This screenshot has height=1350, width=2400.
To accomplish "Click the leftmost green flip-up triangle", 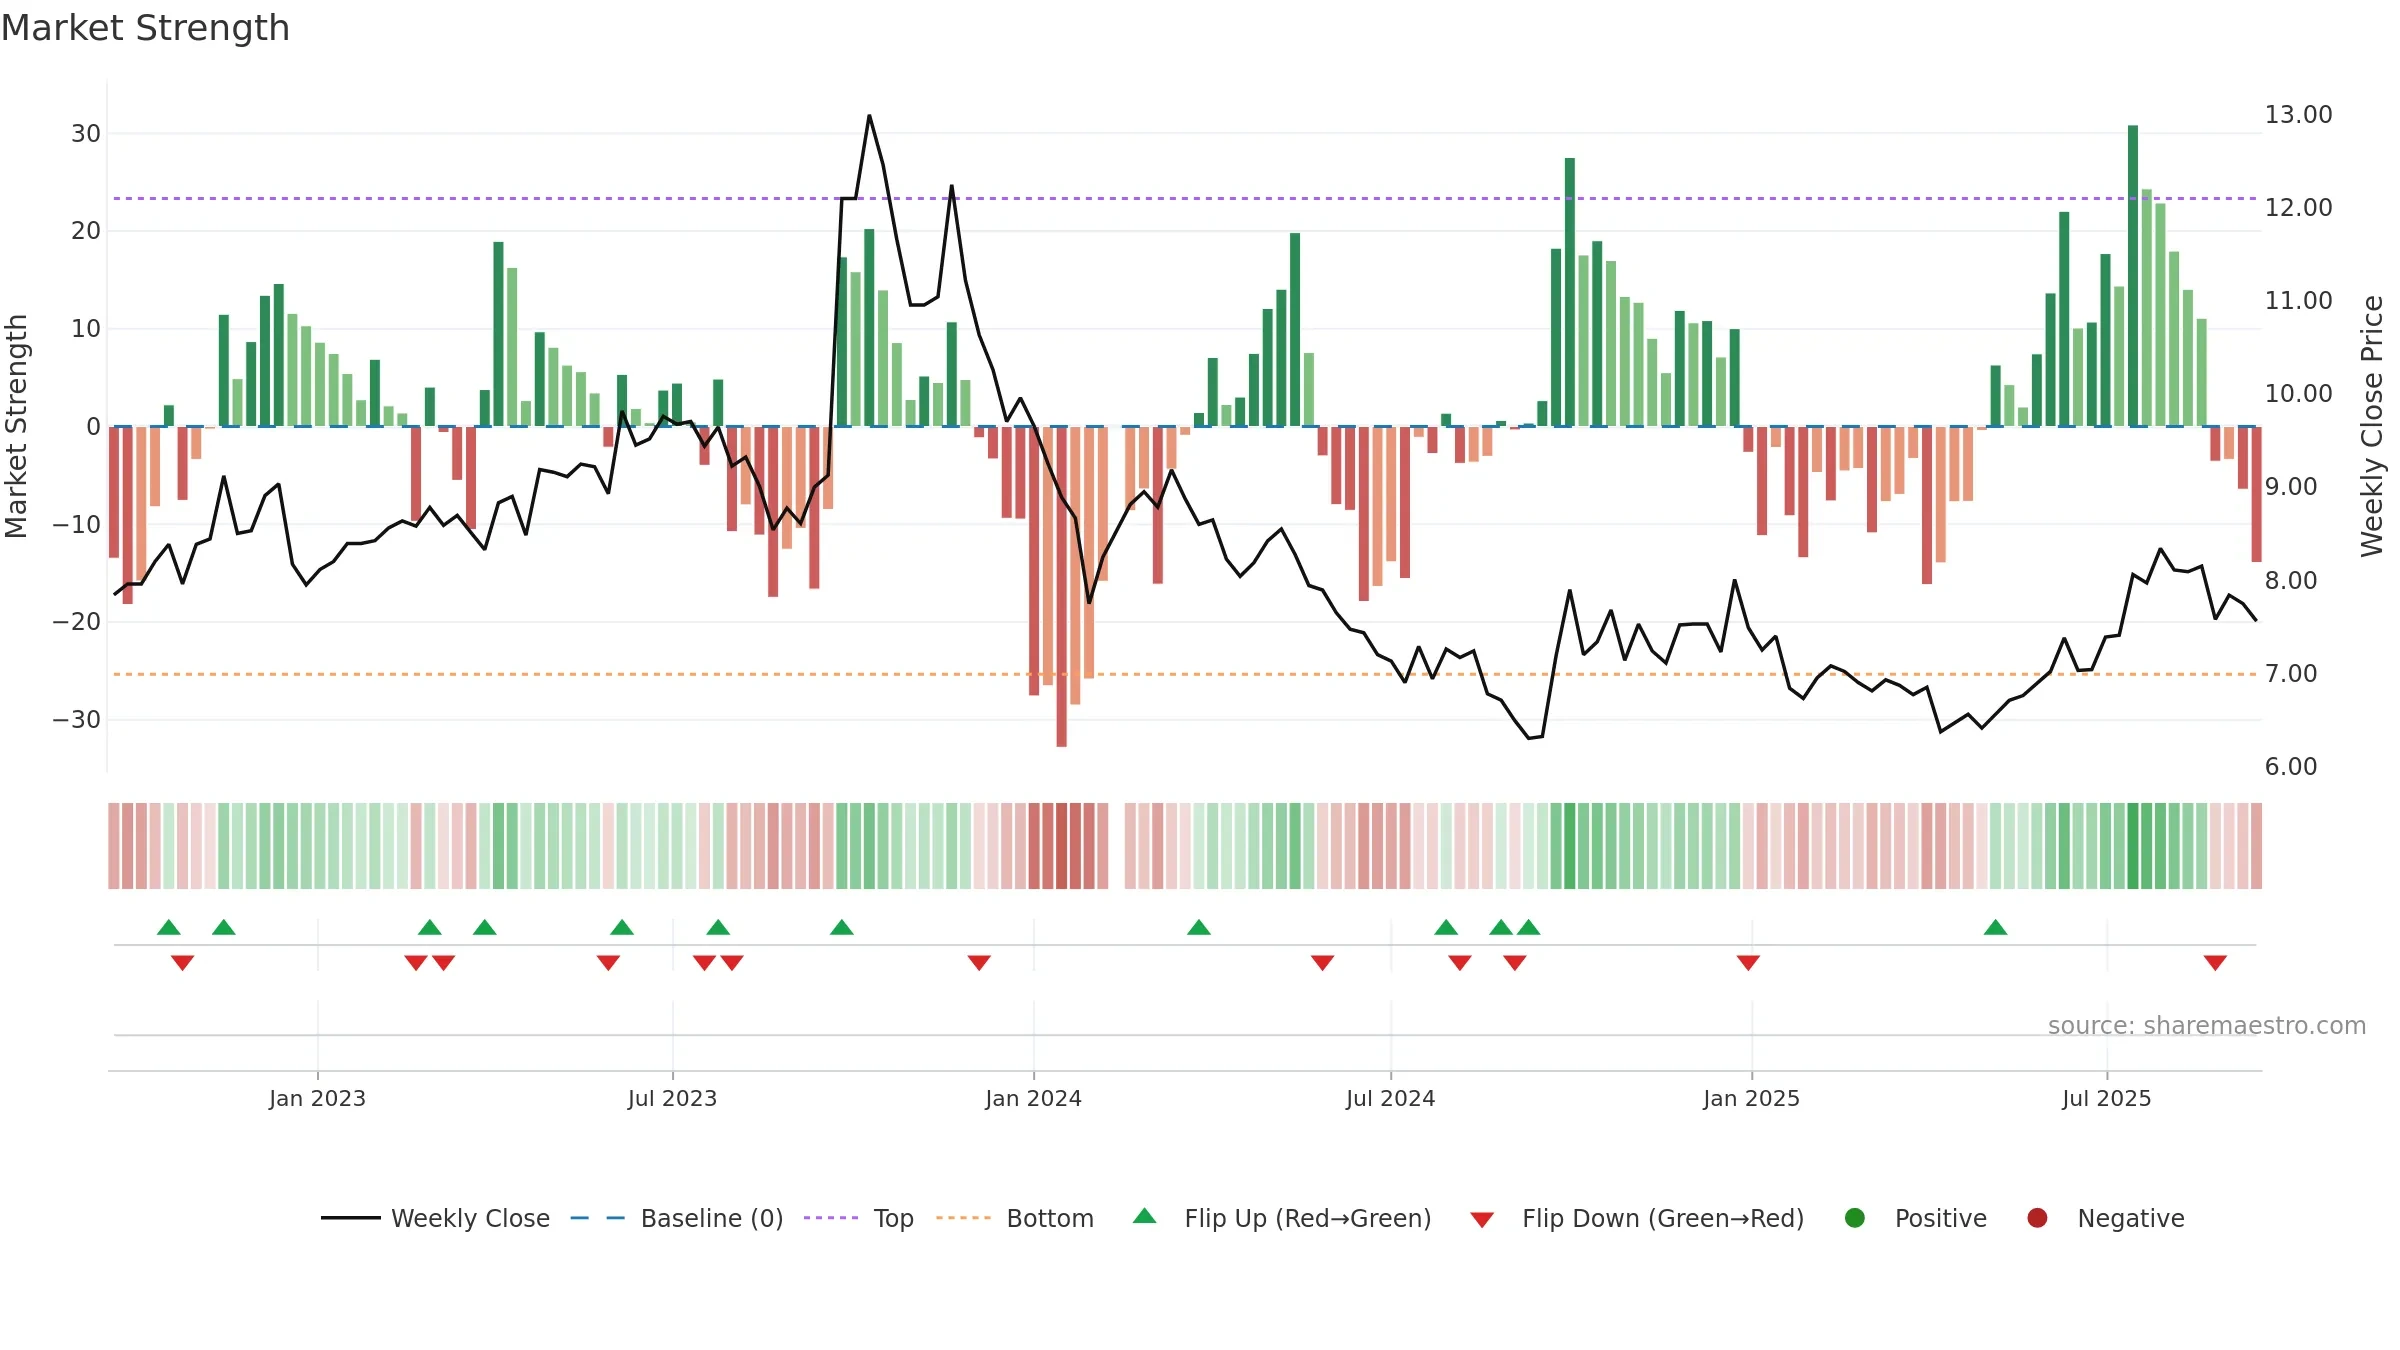I will tap(169, 927).
